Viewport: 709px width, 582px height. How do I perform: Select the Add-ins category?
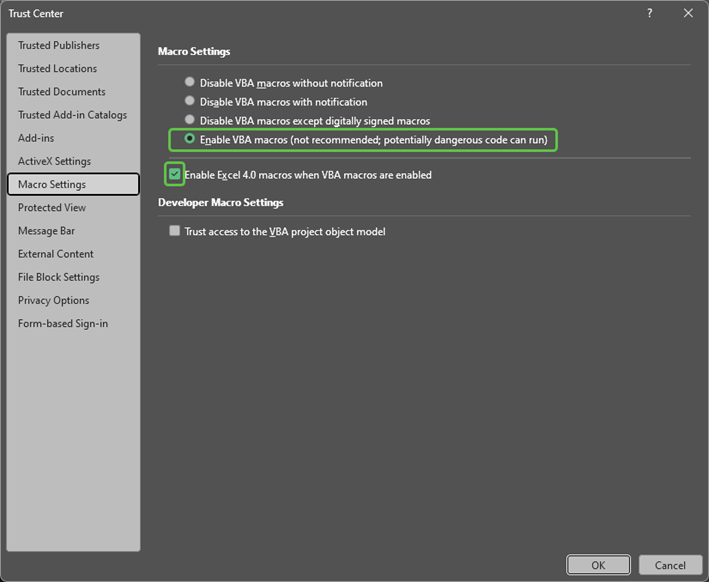click(38, 138)
